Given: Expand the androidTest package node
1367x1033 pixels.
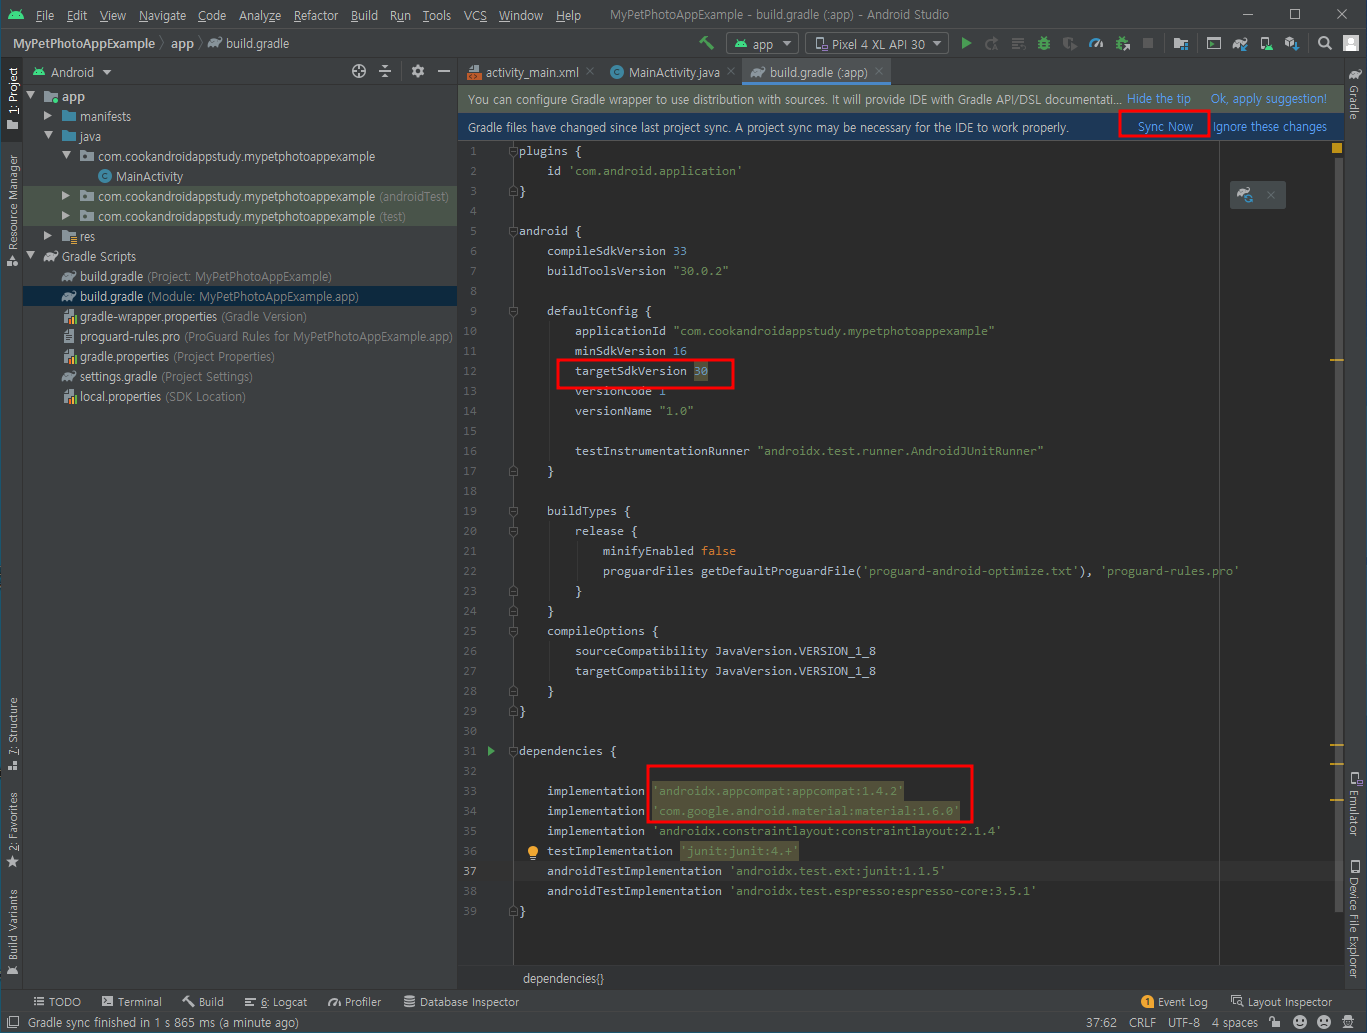Looking at the screenshot, I should pos(66,196).
